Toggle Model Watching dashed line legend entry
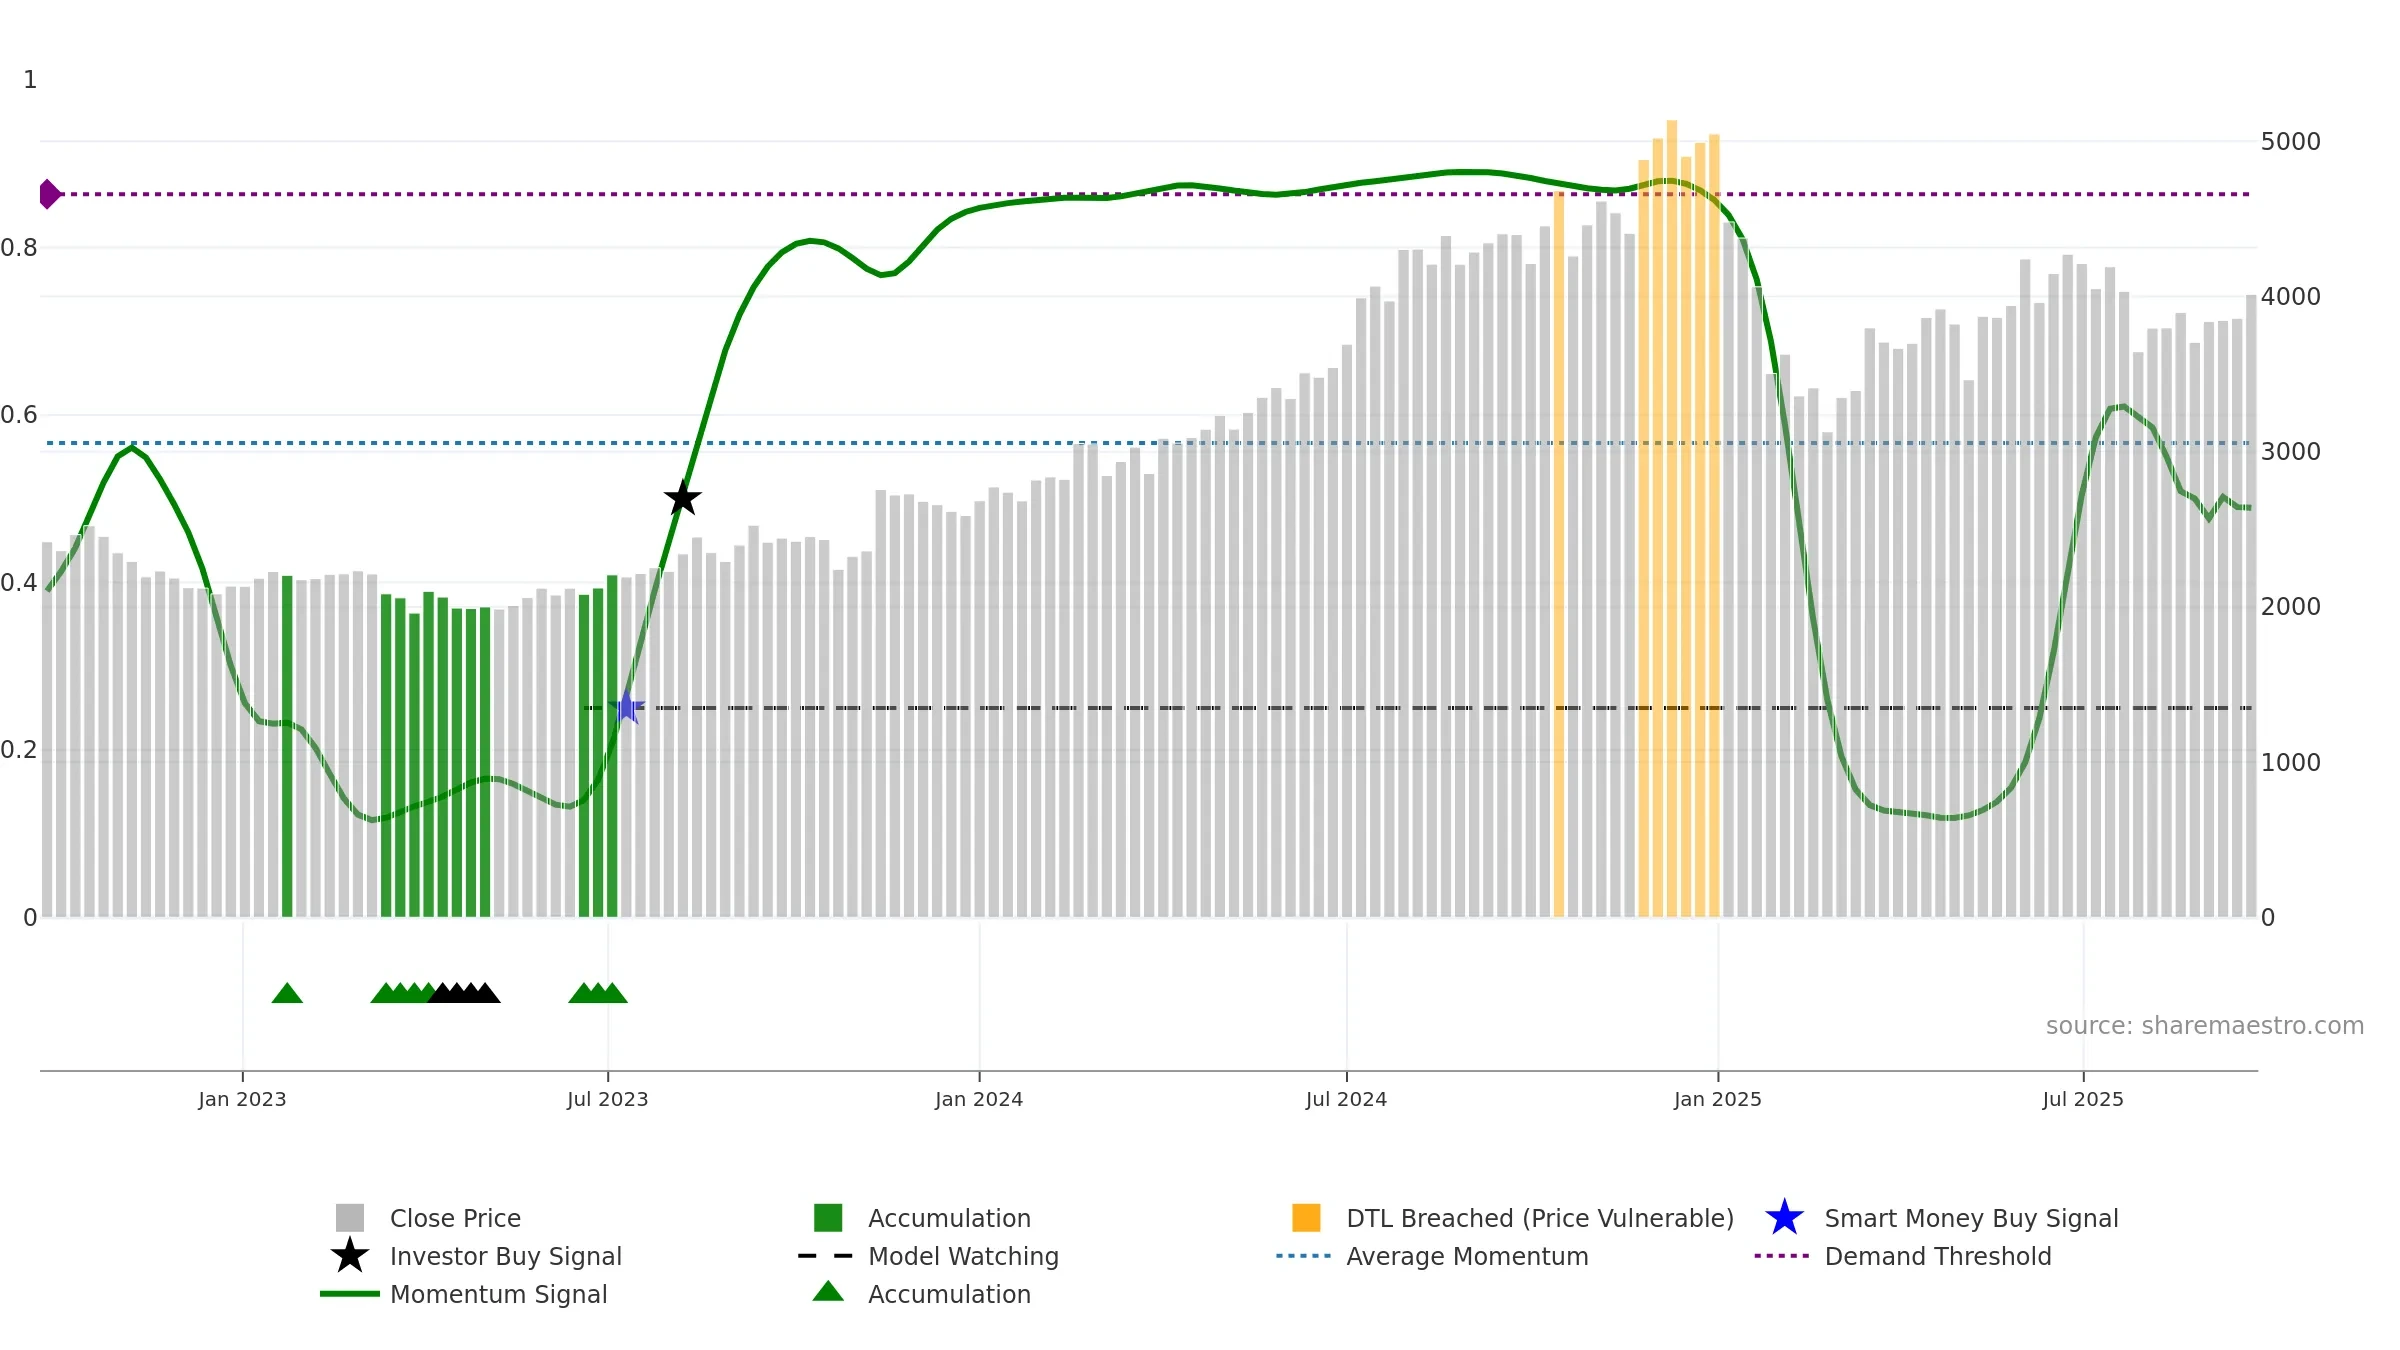Screen dimensions: 2400x1350 pos(962,1256)
